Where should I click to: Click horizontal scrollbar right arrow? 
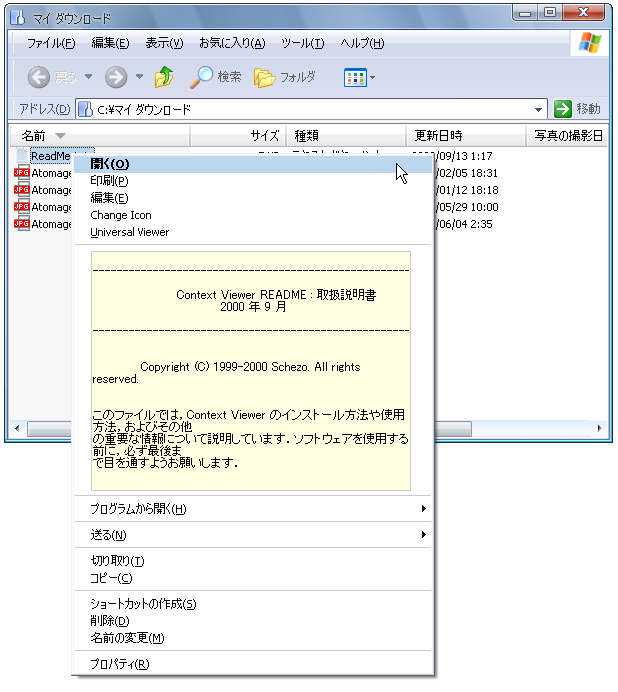click(x=600, y=428)
